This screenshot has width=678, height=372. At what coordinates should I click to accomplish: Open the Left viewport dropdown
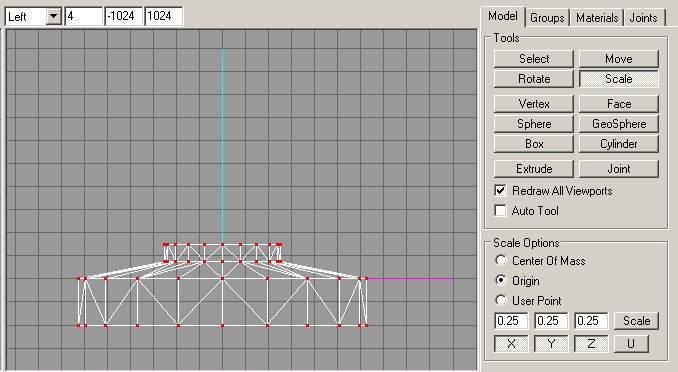tap(54, 16)
